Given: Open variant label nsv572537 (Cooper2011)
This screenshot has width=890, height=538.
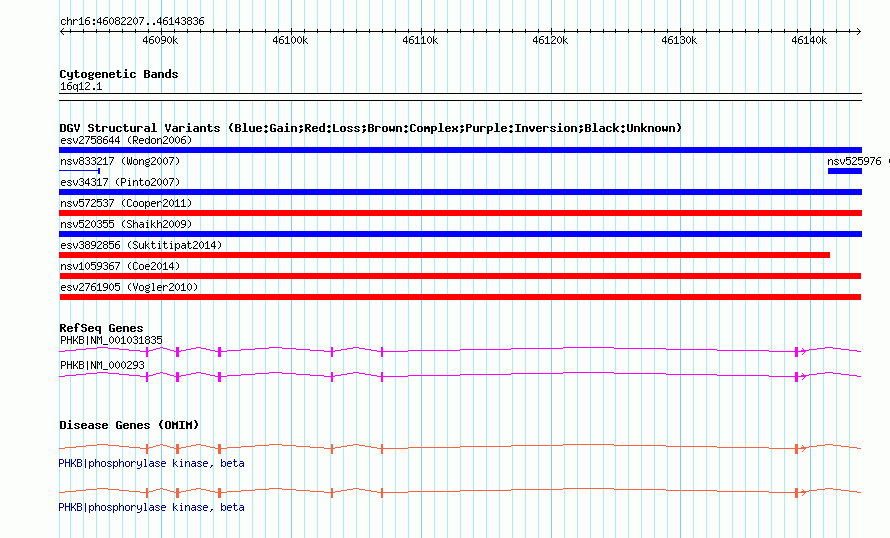Looking at the screenshot, I should click(126, 203).
